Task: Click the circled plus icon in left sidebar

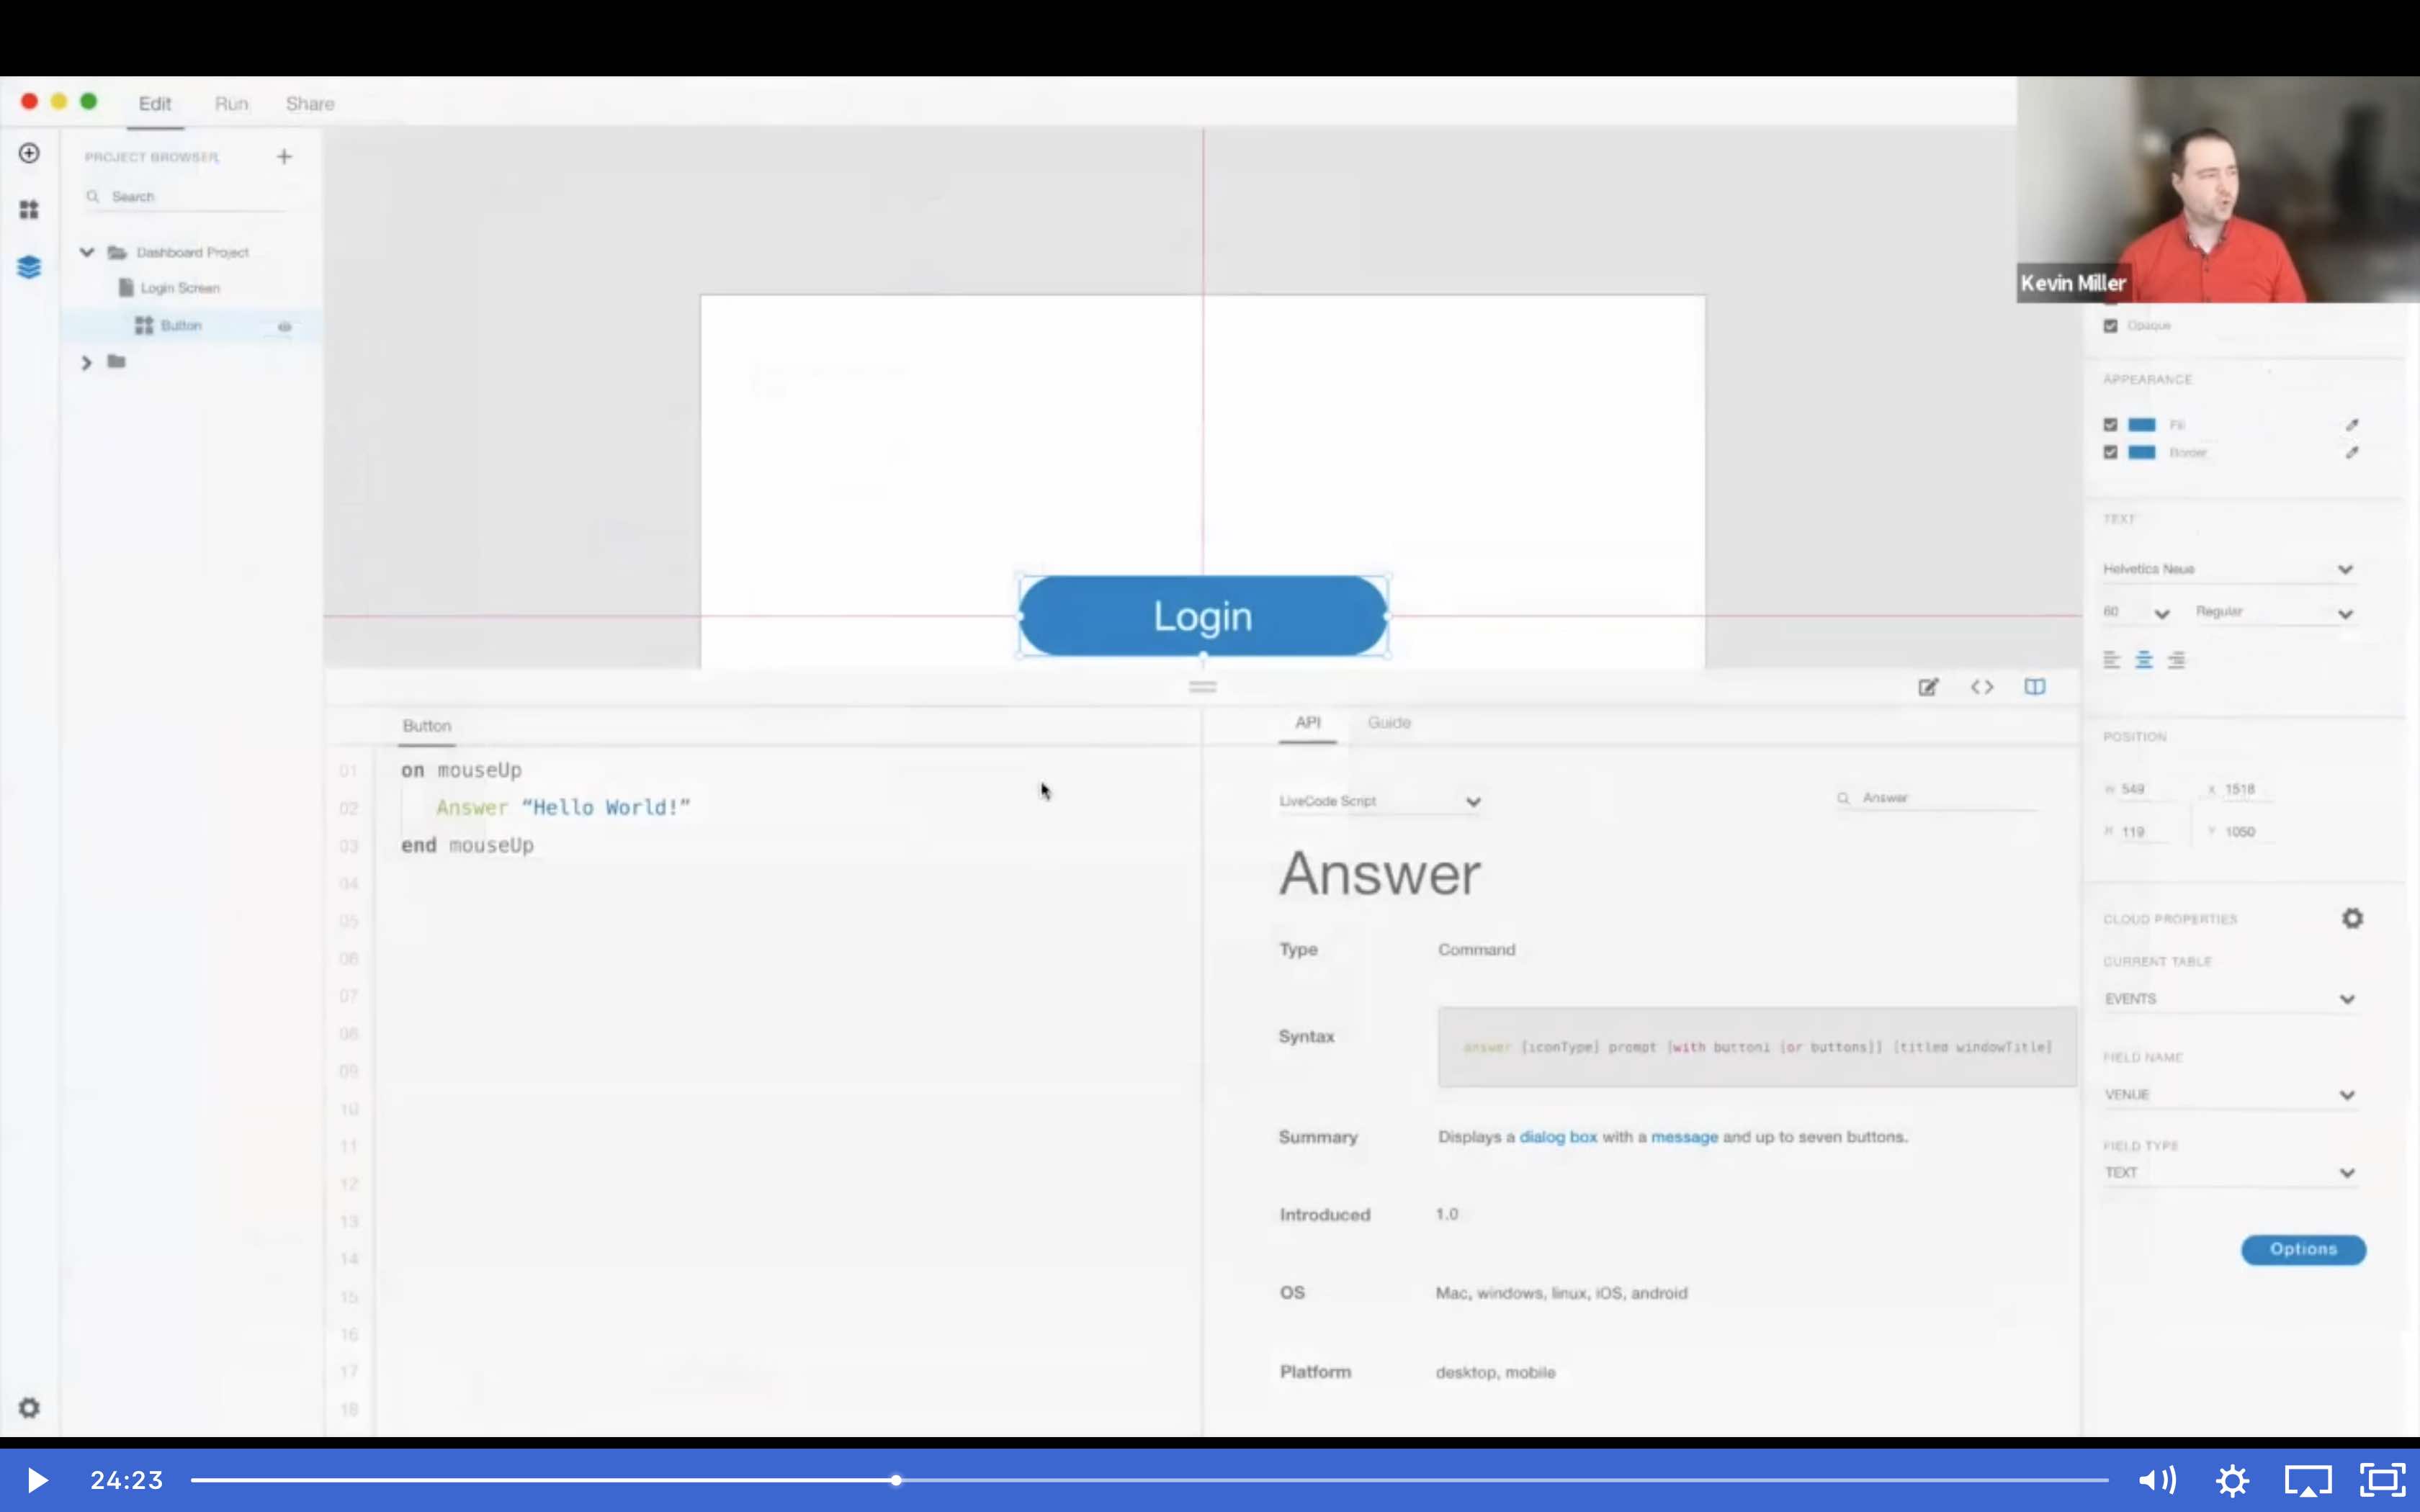Action: coord(29,153)
